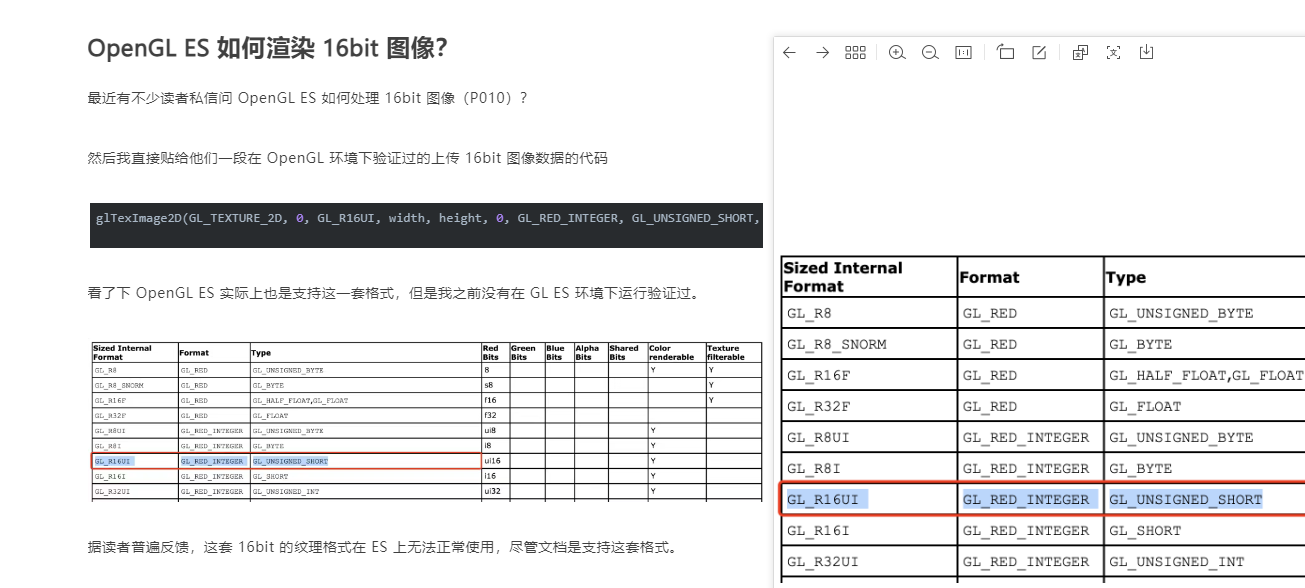Open the small format table thumbnail in article
The image size is (1305, 588).
425,421
